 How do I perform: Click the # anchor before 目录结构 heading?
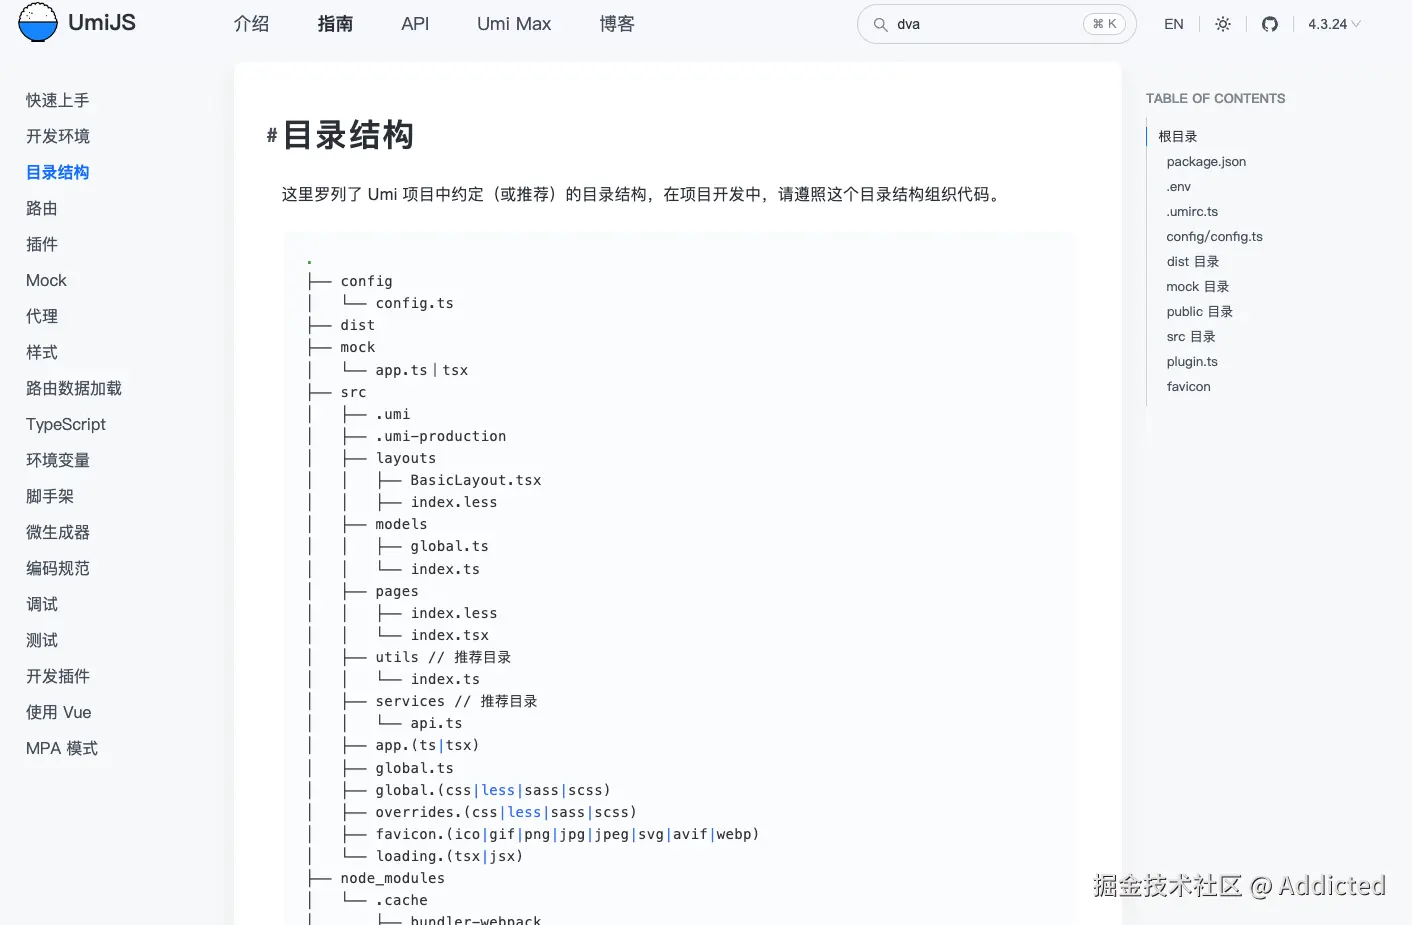pos(271,135)
